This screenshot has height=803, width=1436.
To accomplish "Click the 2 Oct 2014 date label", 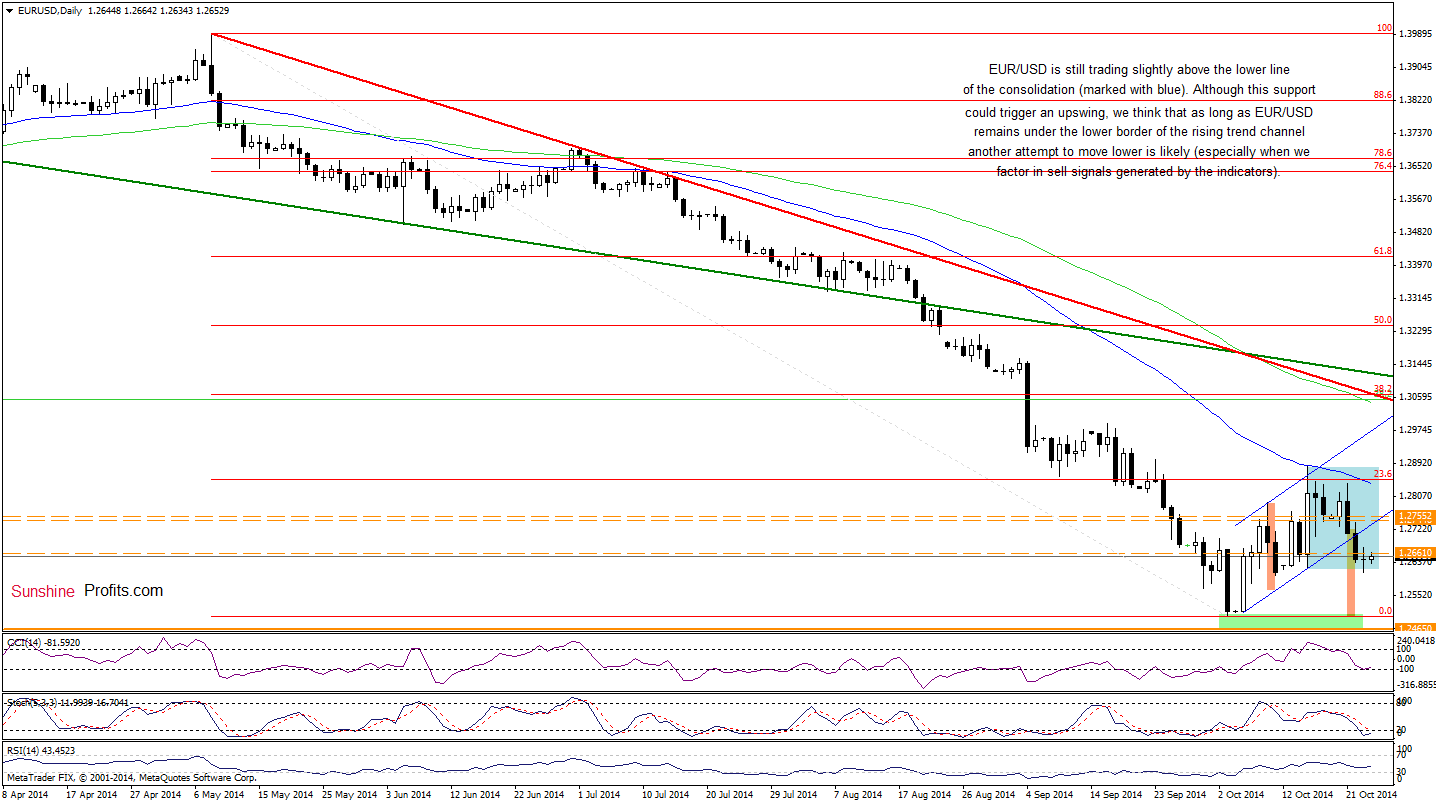I will [1241, 794].
